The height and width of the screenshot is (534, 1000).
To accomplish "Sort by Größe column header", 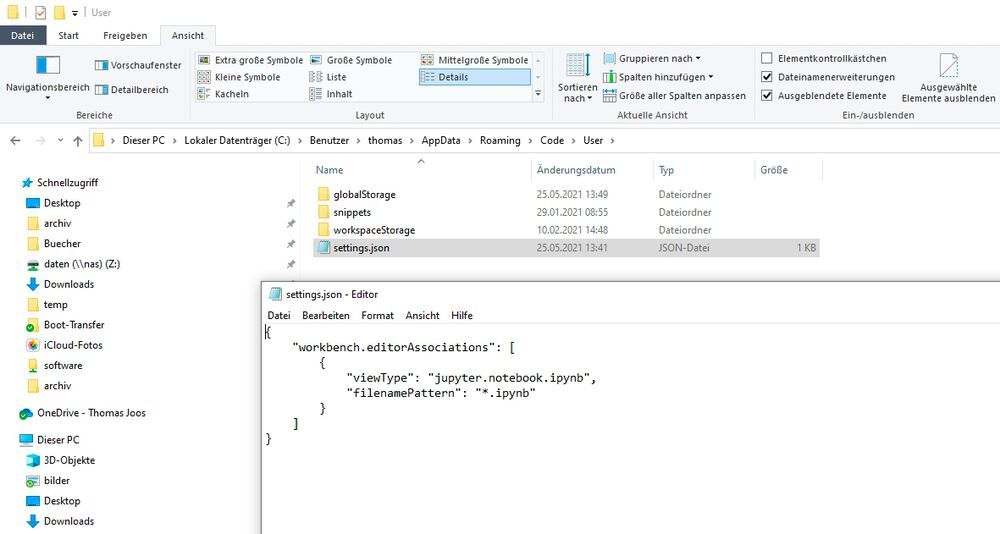I will (x=774, y=170).
